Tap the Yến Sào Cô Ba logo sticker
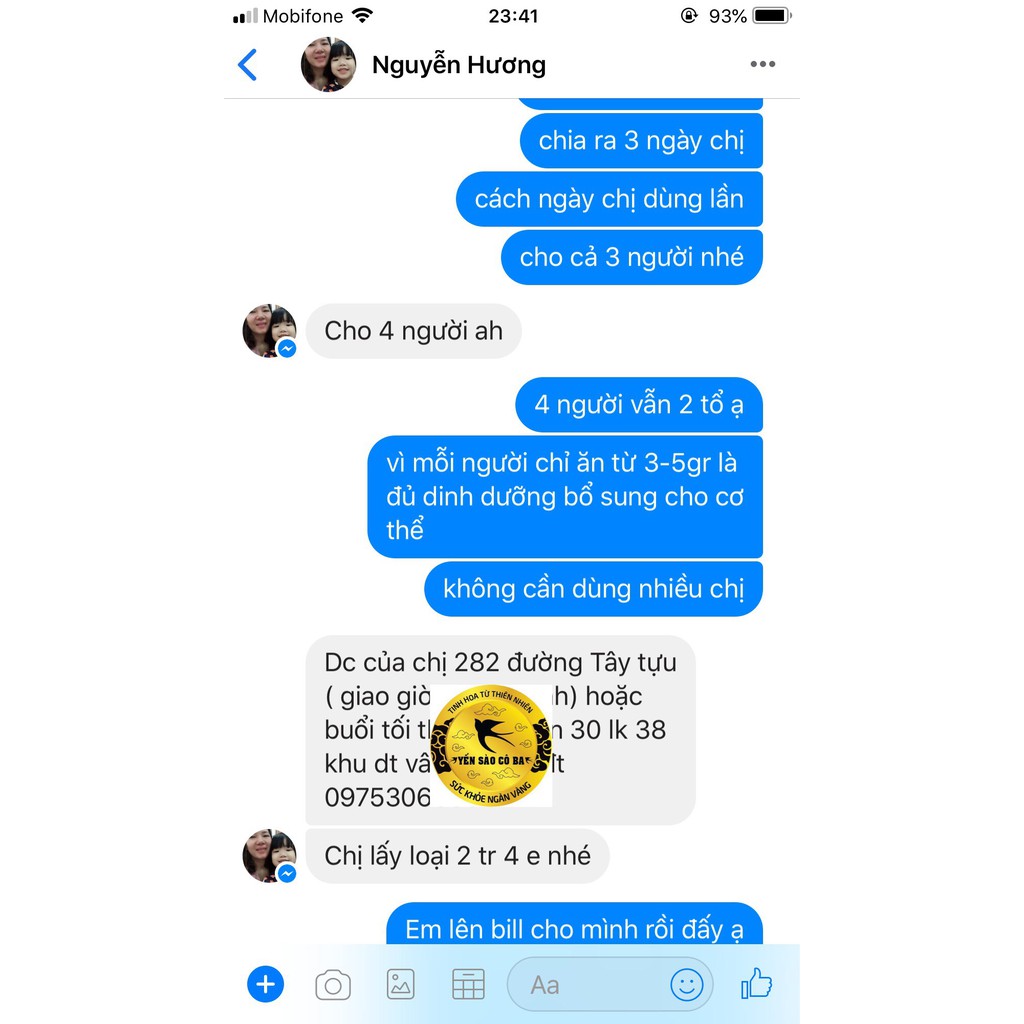Screen dimensions: 1024x1024 [x=491, y=745]
